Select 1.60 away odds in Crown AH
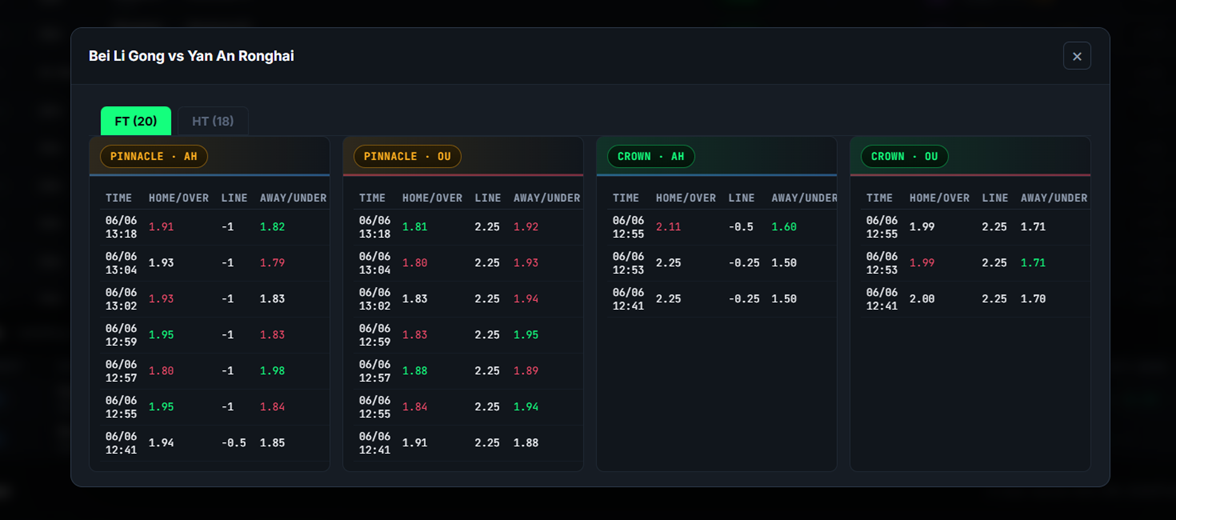The width and height of the screenshot is (1224, 520). (x=784, y=227)
